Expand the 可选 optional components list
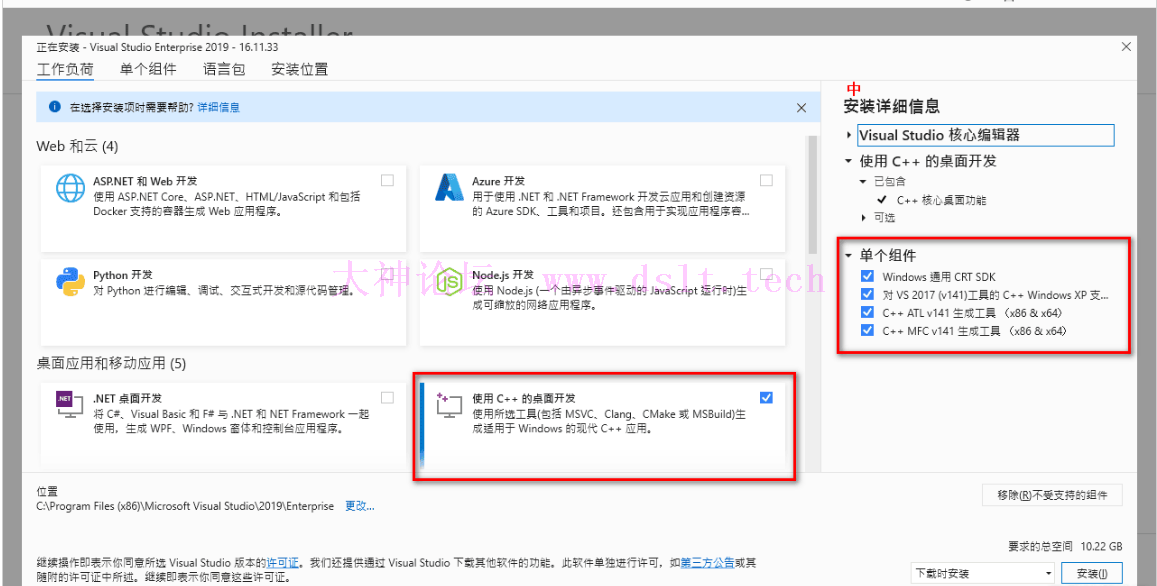 [863, 218]
